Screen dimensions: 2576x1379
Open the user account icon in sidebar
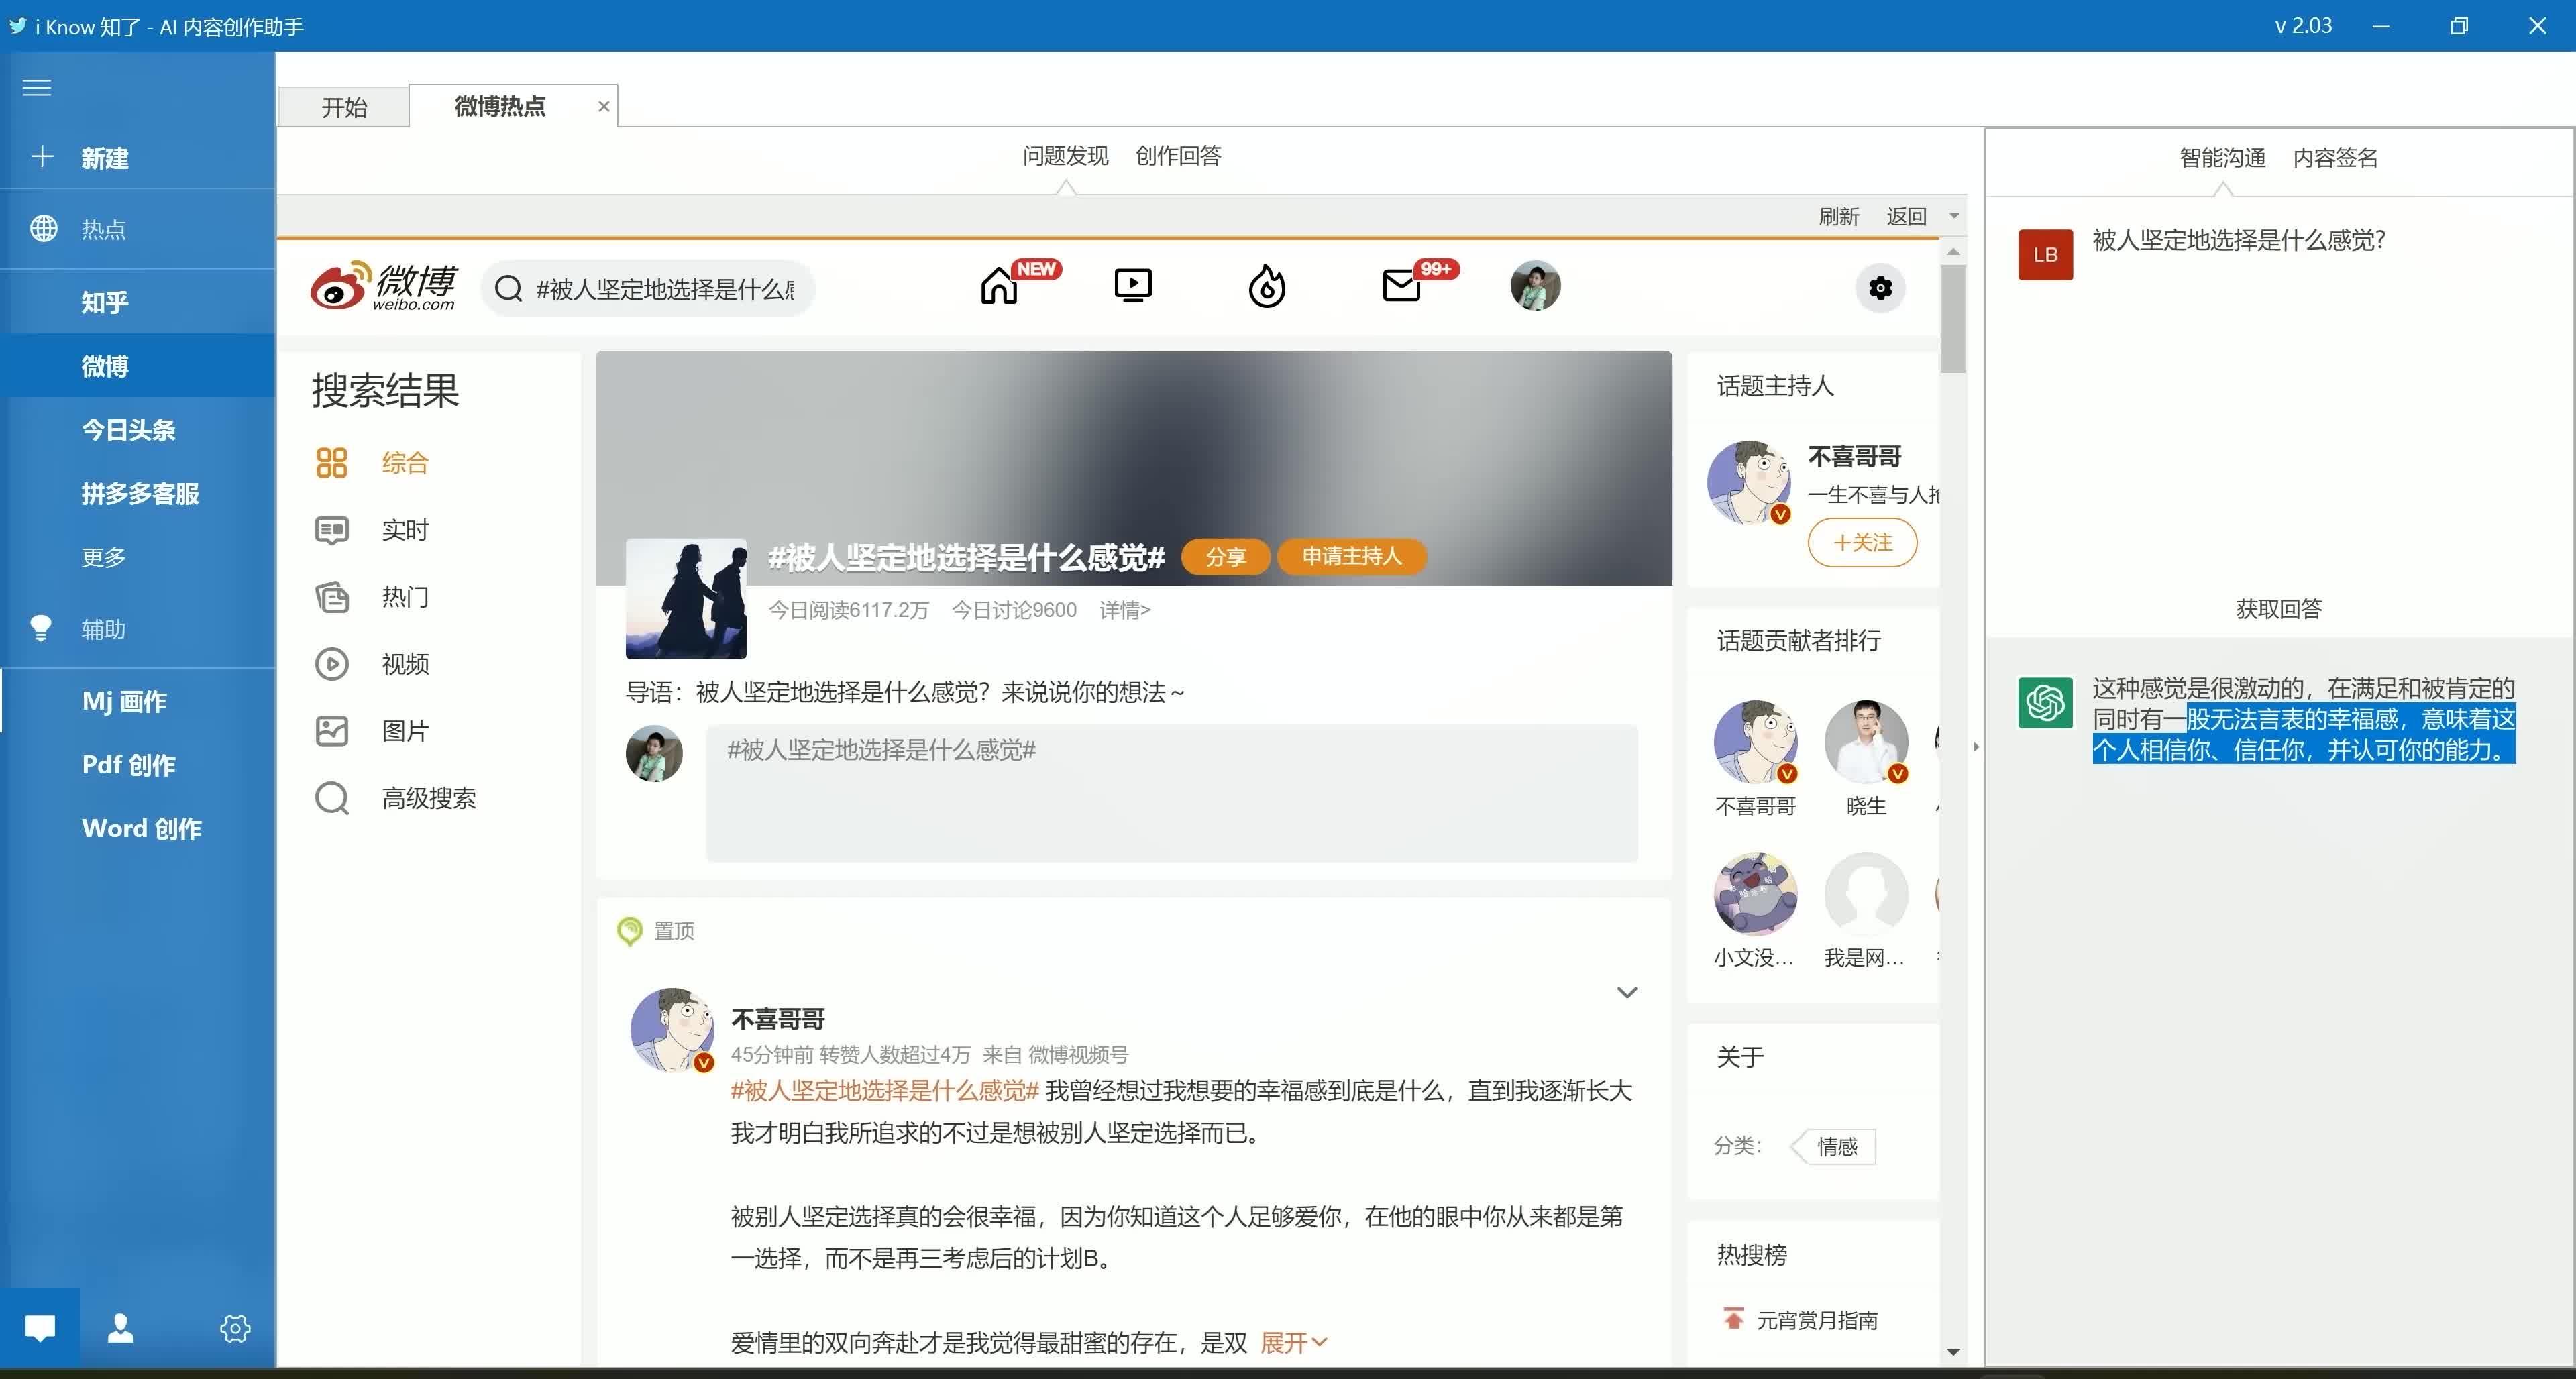tap(121, 1327)
